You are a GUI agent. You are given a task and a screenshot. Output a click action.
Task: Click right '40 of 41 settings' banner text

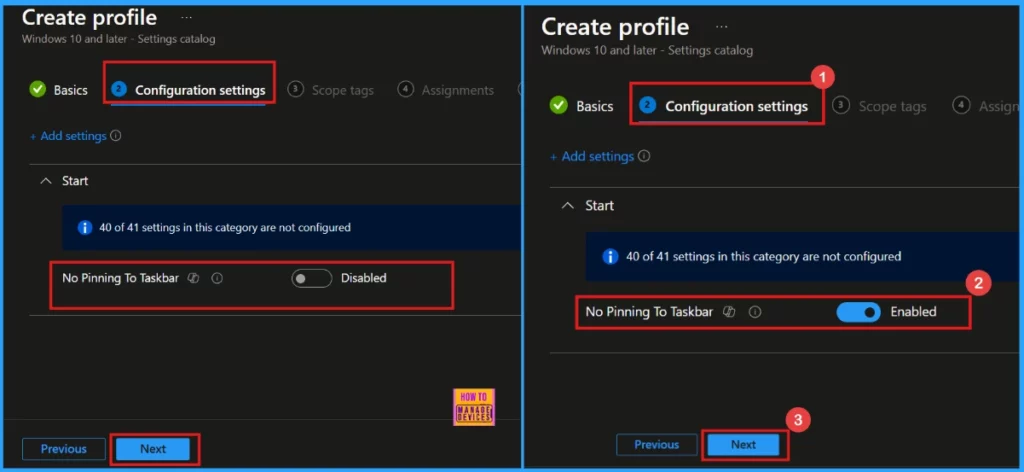click(763, 257)
